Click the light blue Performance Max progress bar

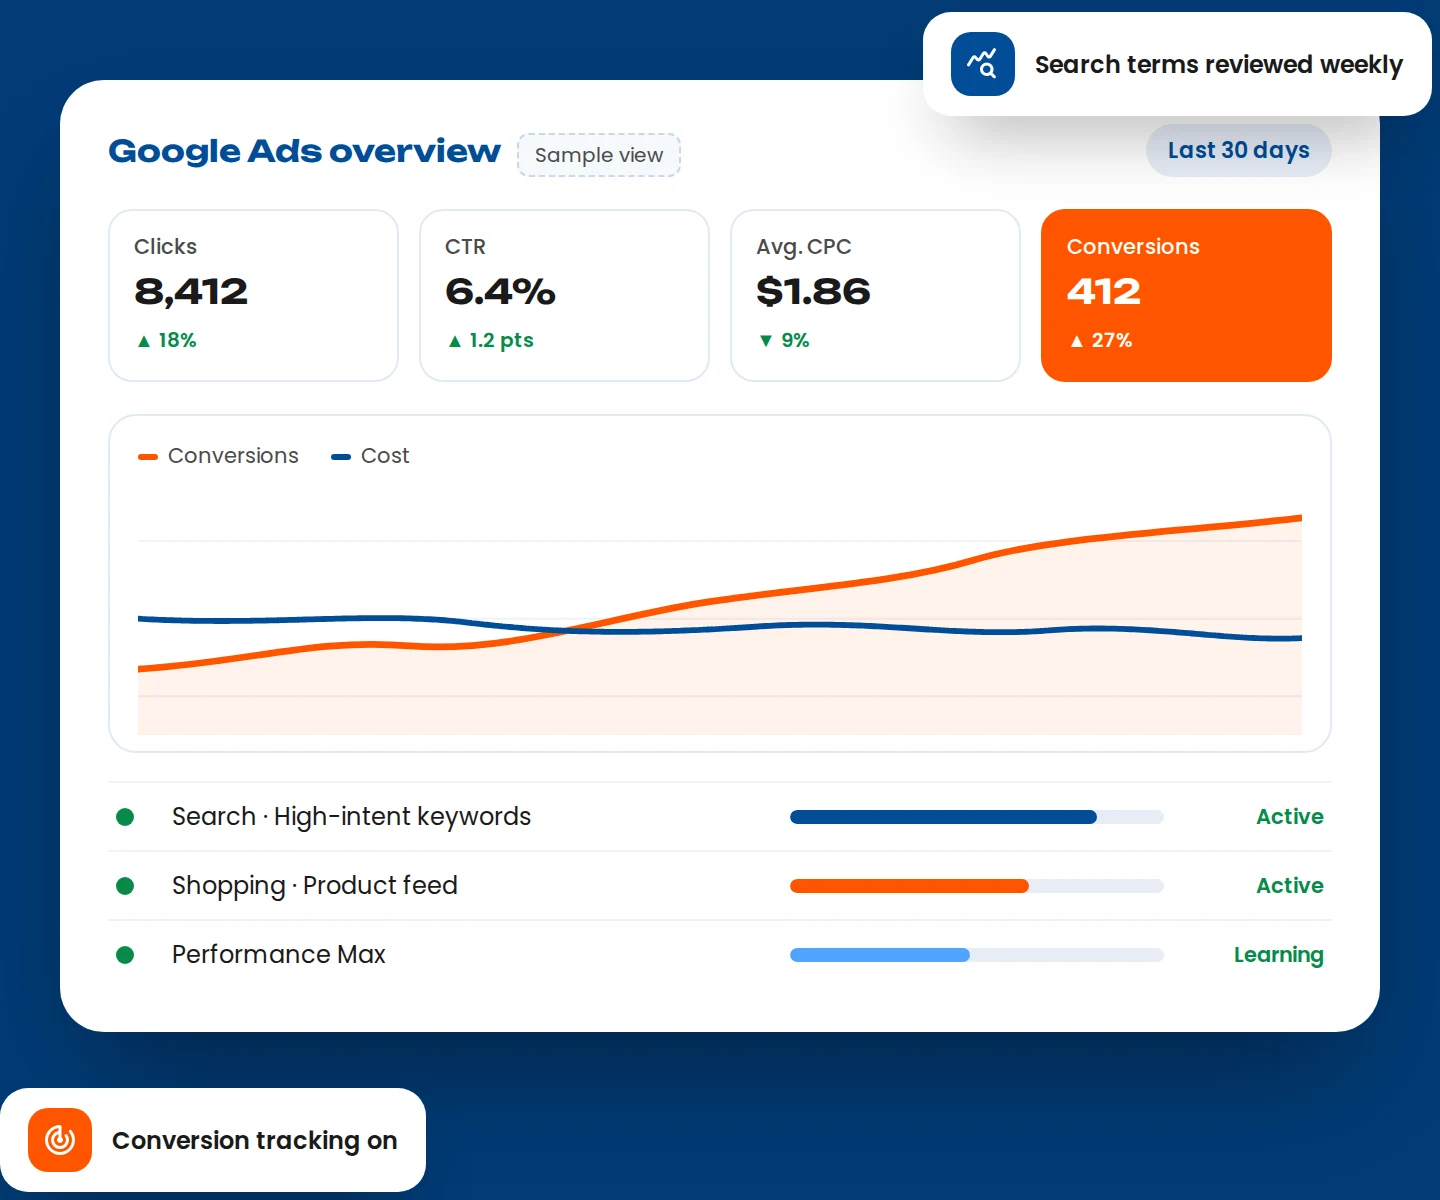(977, 955)
